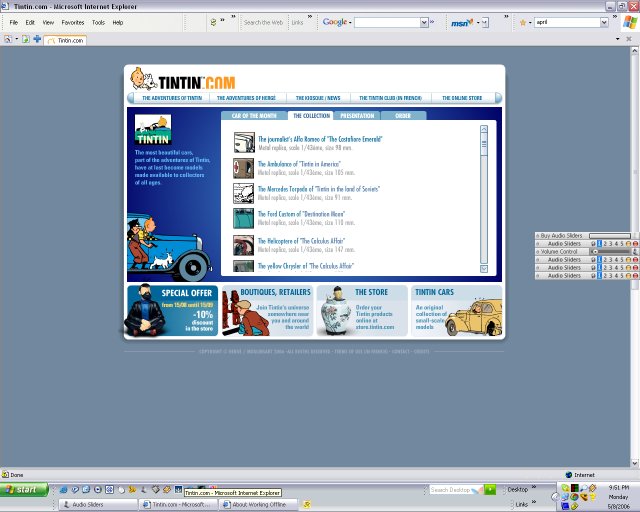Open tab list dropdown arrow
This screenshot has height=512, width=640.
(618, 39)
